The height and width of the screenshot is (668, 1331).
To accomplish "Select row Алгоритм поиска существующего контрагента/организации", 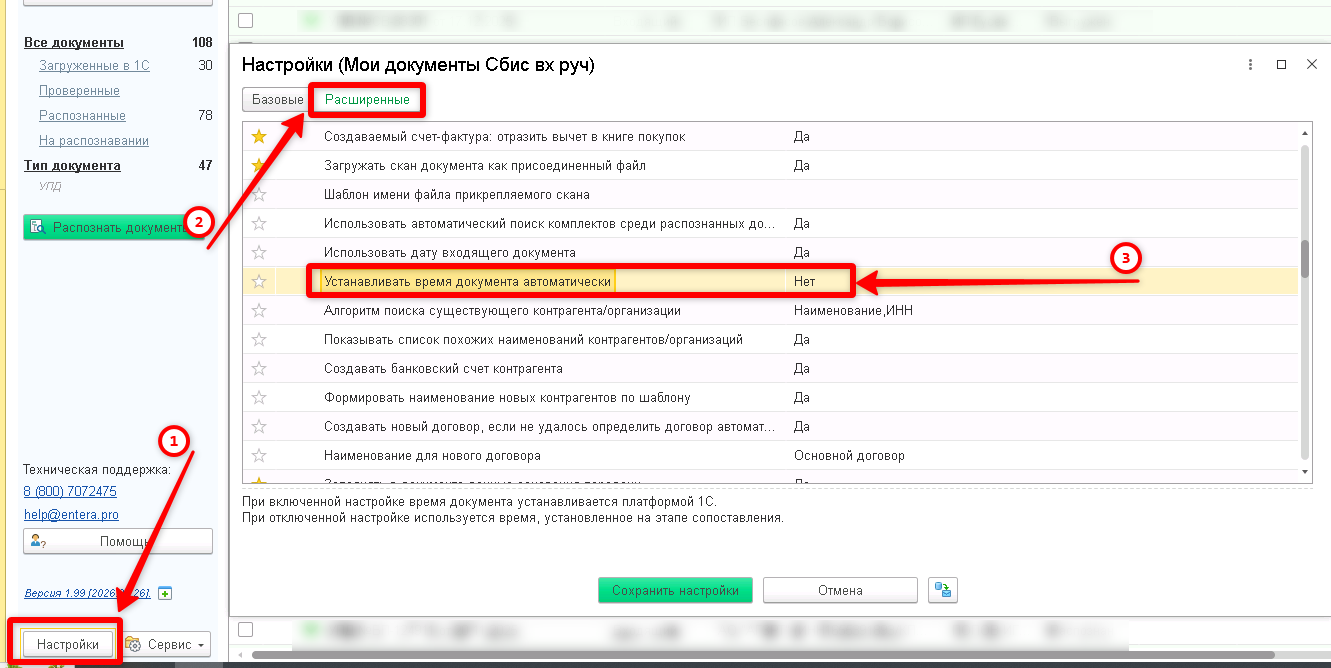I will (770, 310).
